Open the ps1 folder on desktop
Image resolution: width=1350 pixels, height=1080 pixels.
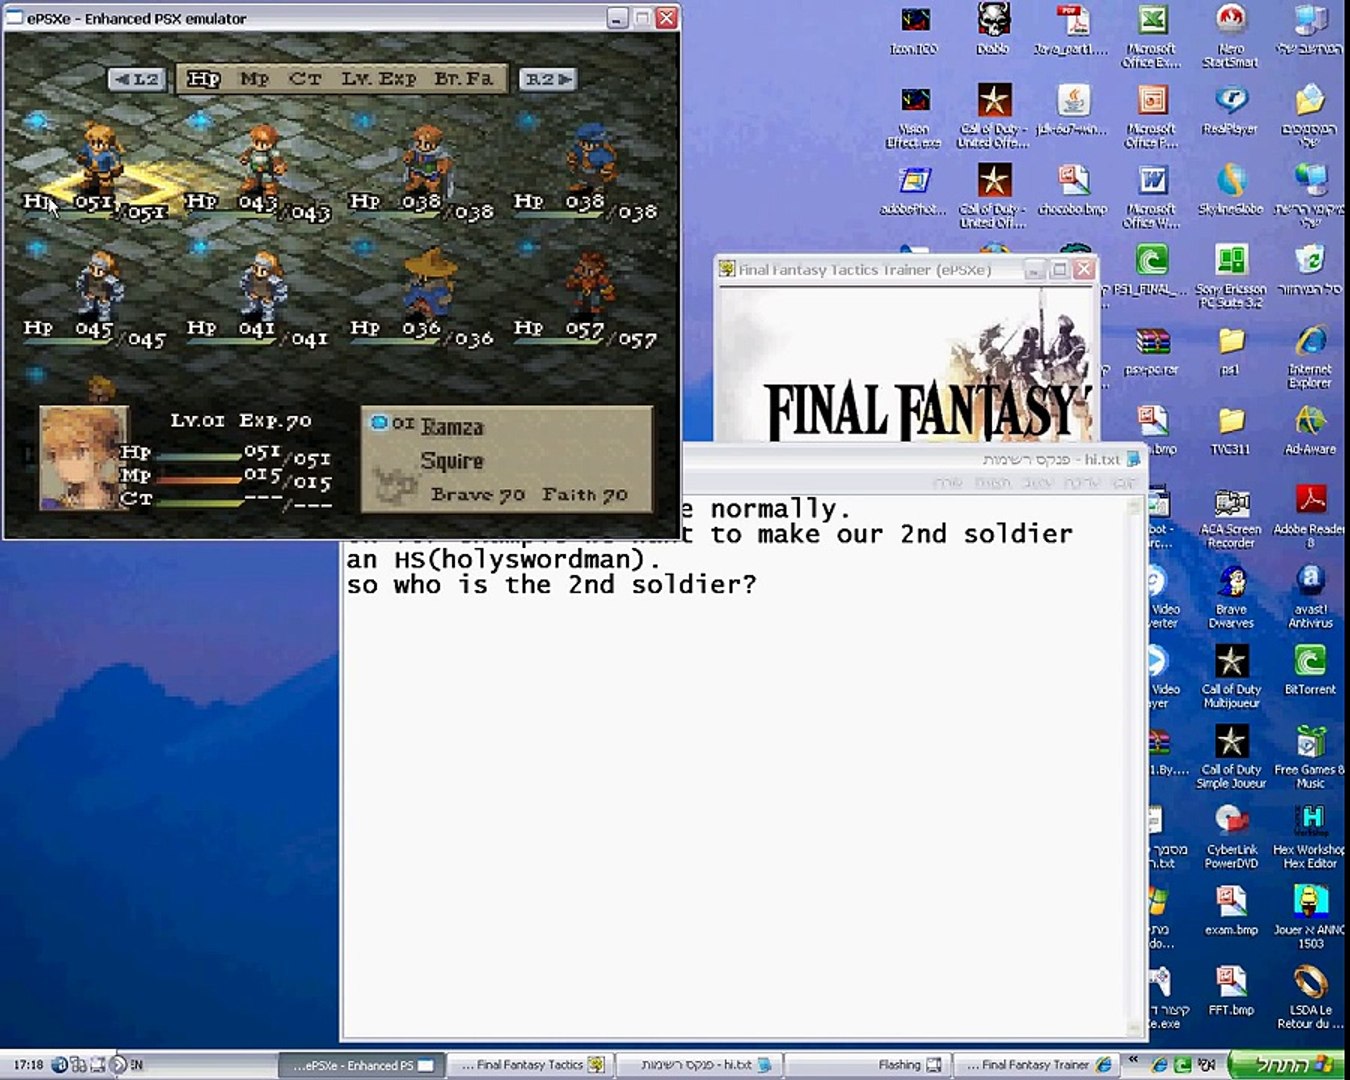click(x=1231, y=349)
